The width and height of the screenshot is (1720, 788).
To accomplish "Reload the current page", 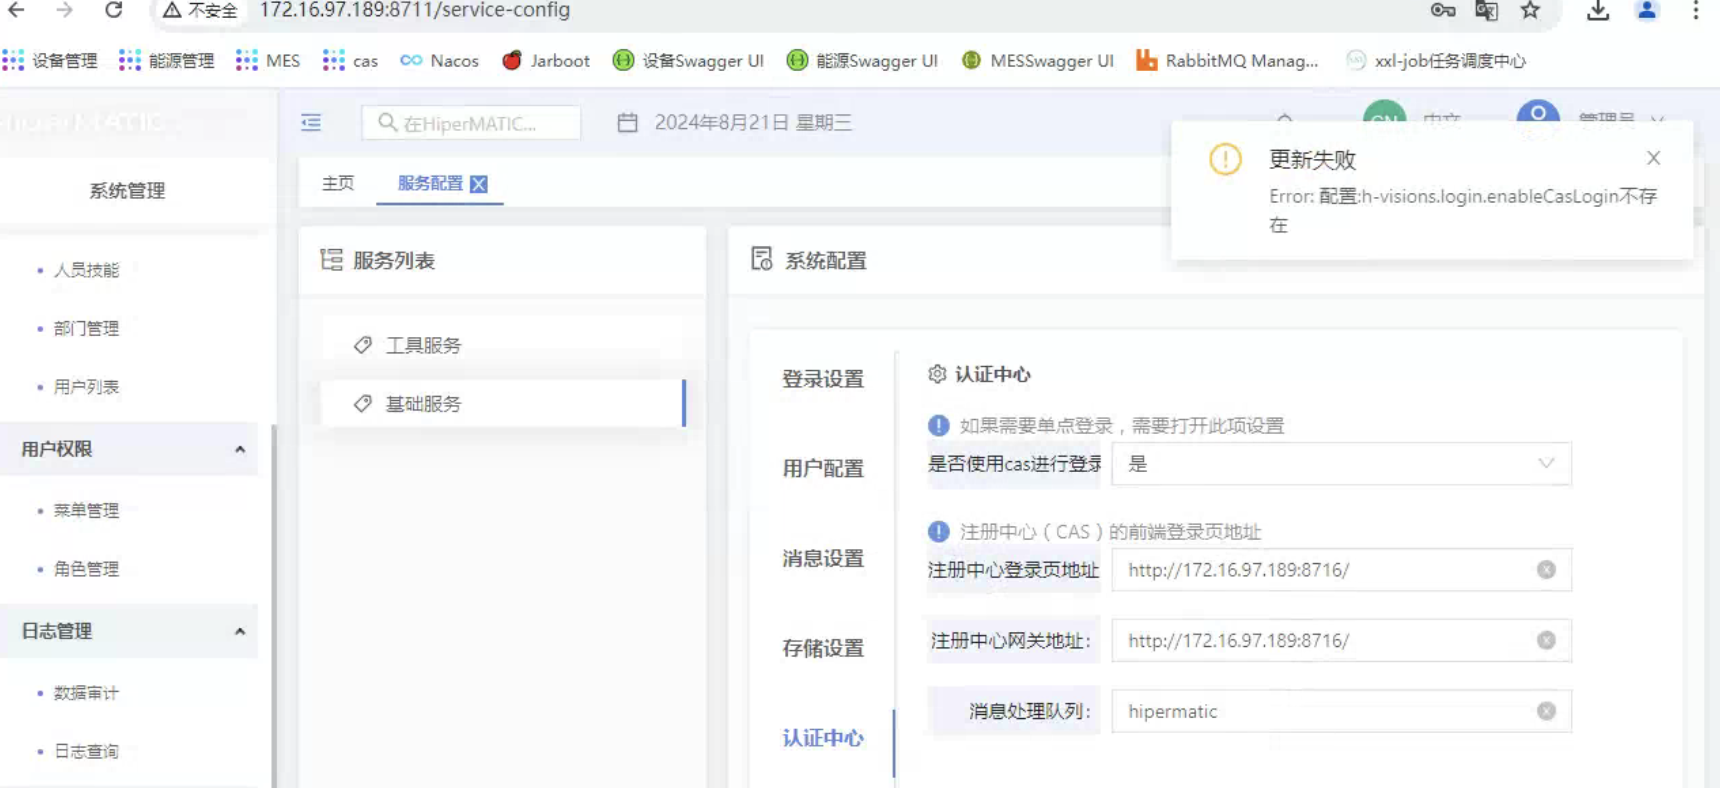I will click(x=113, y=10).
